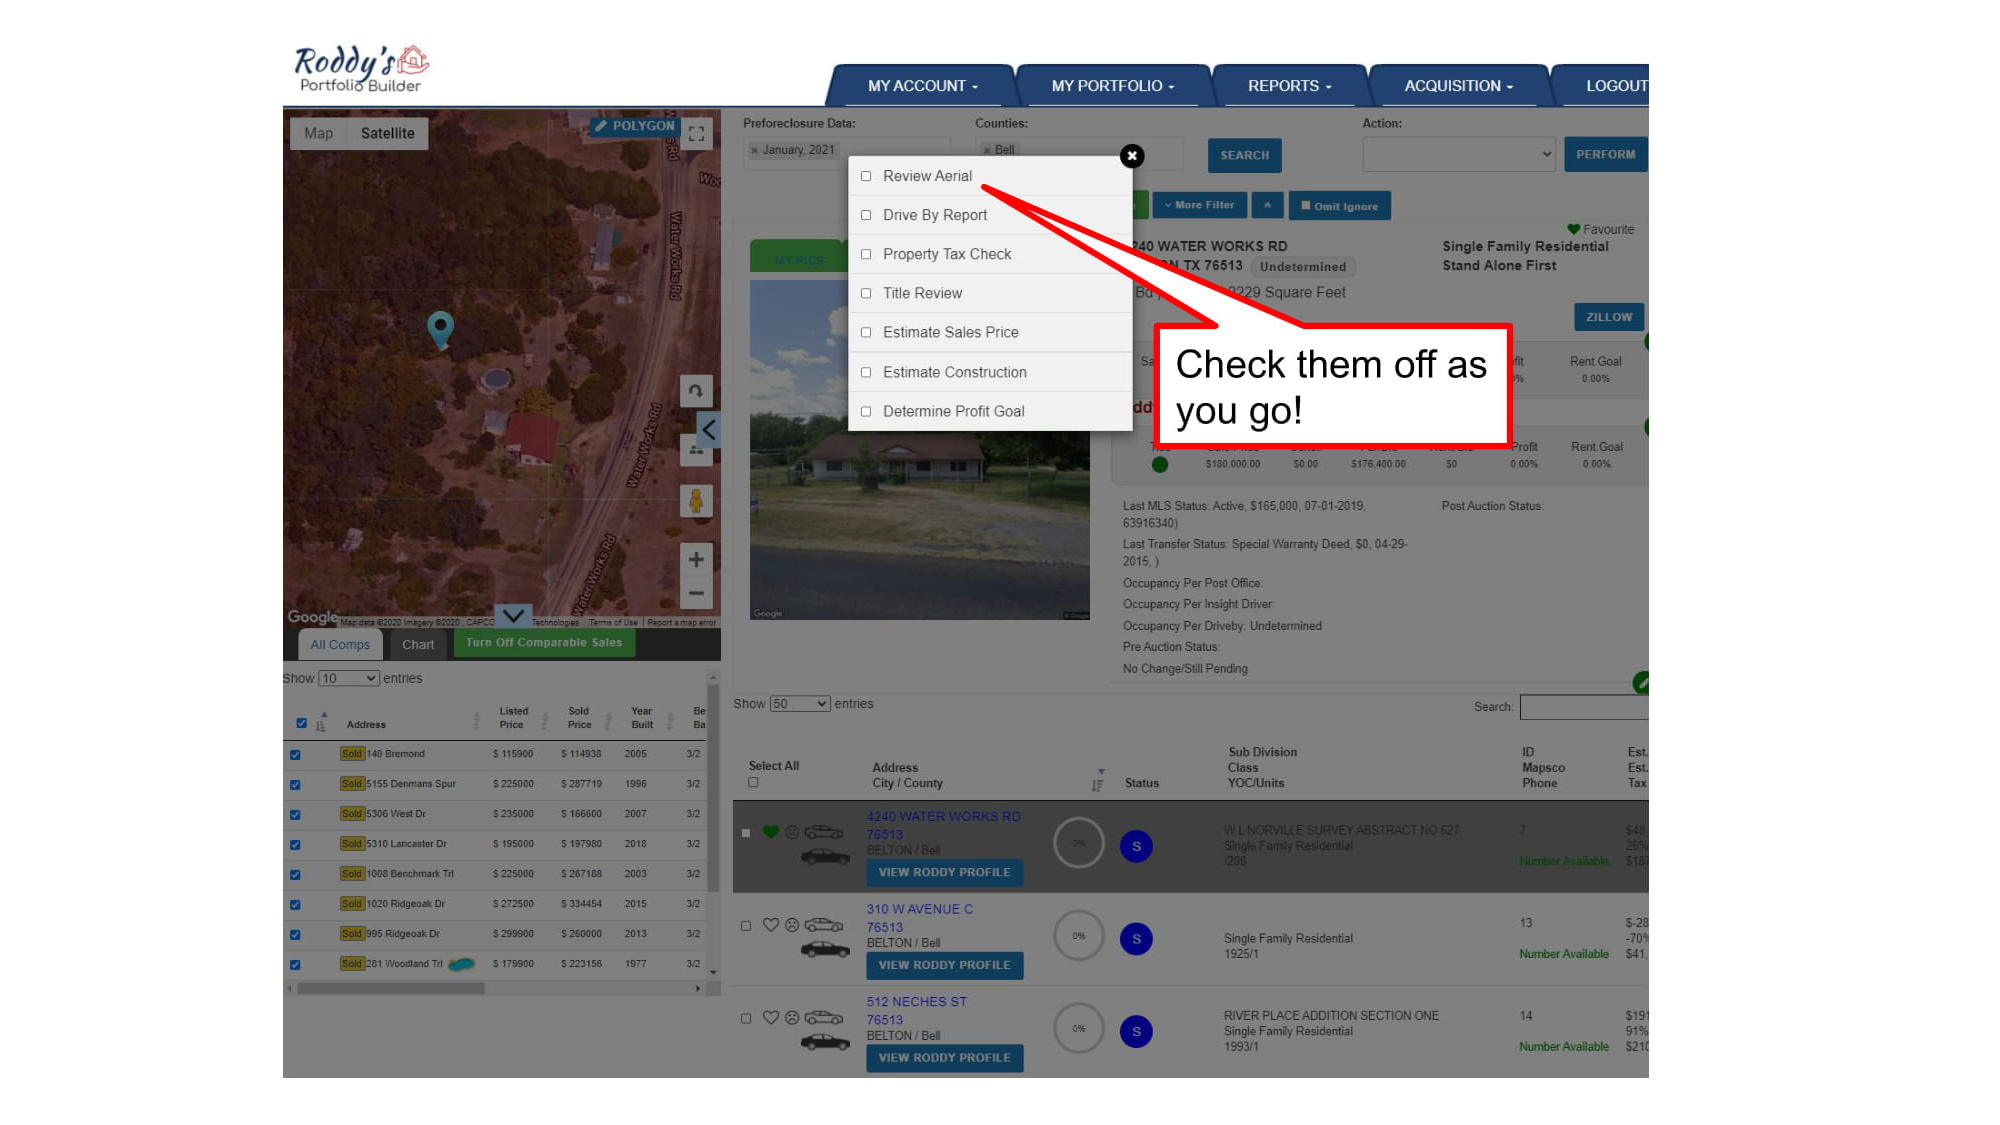
Task: View Roddy Profile for 310 W Avenue C
Action: (x=944, y=965)
